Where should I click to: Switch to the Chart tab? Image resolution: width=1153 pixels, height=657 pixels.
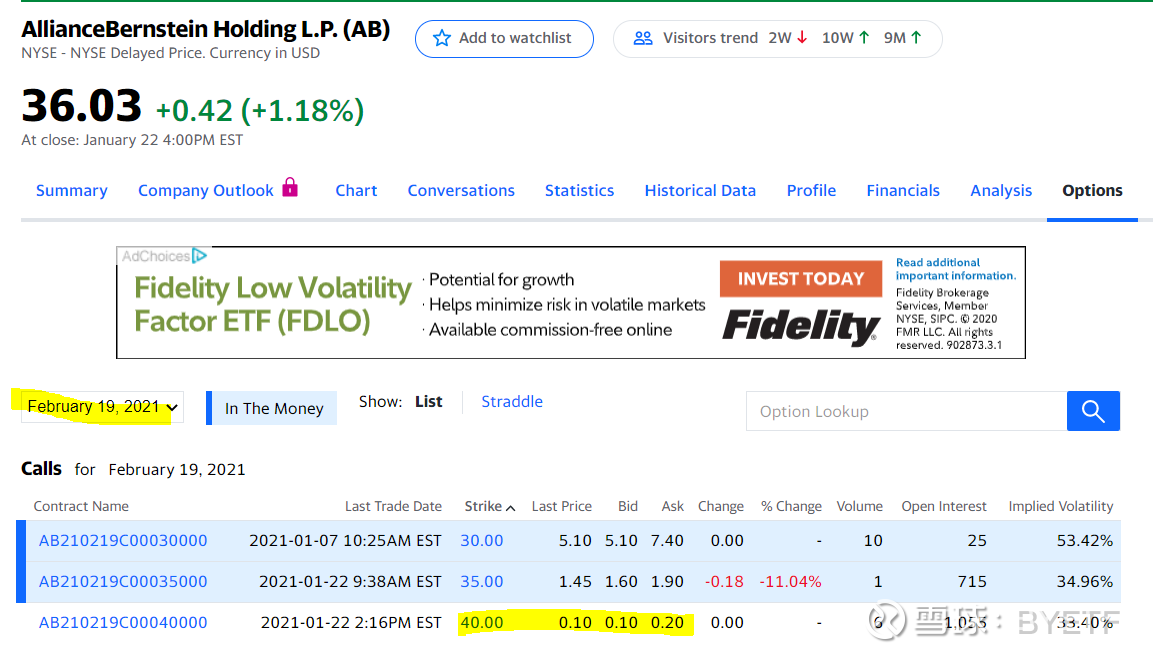pos(356,191)
